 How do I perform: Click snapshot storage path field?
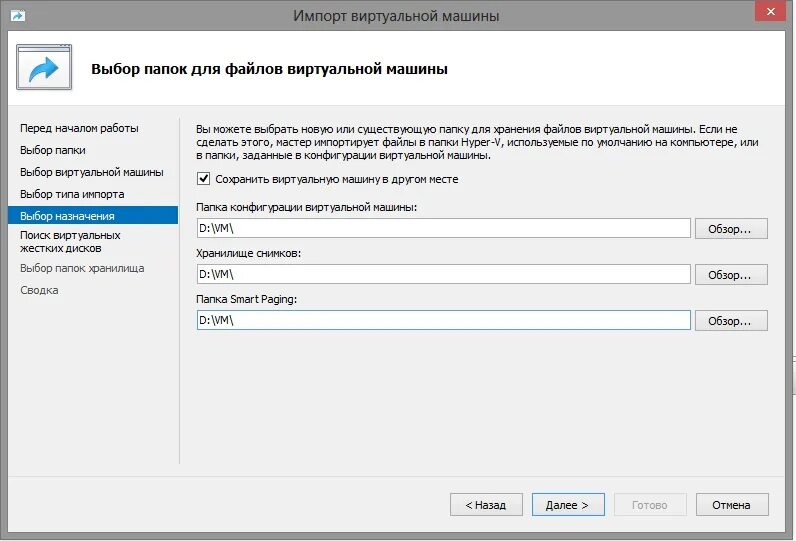point(443,275)
